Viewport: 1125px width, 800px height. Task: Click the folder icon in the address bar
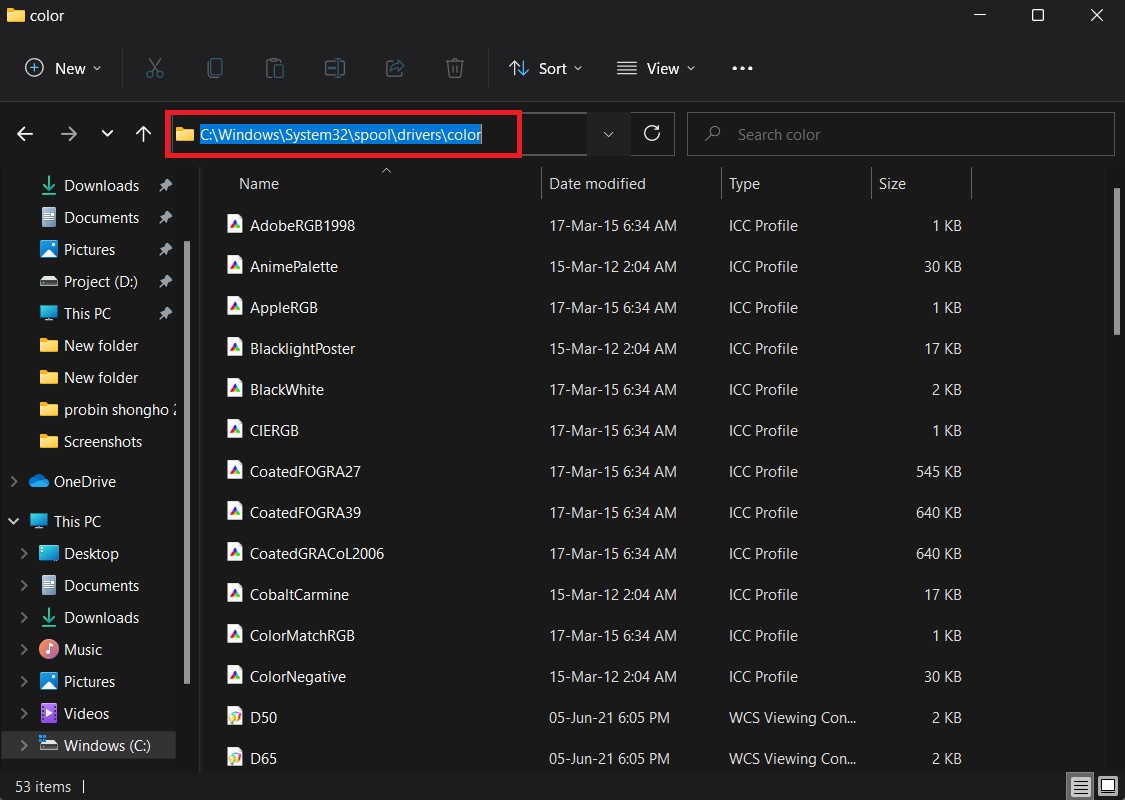click(x=184, y=133)
